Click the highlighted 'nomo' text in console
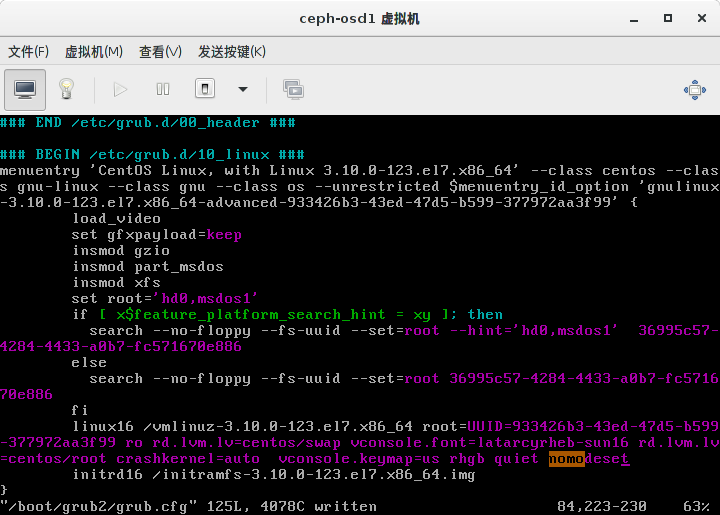 (x=567, y=459)
